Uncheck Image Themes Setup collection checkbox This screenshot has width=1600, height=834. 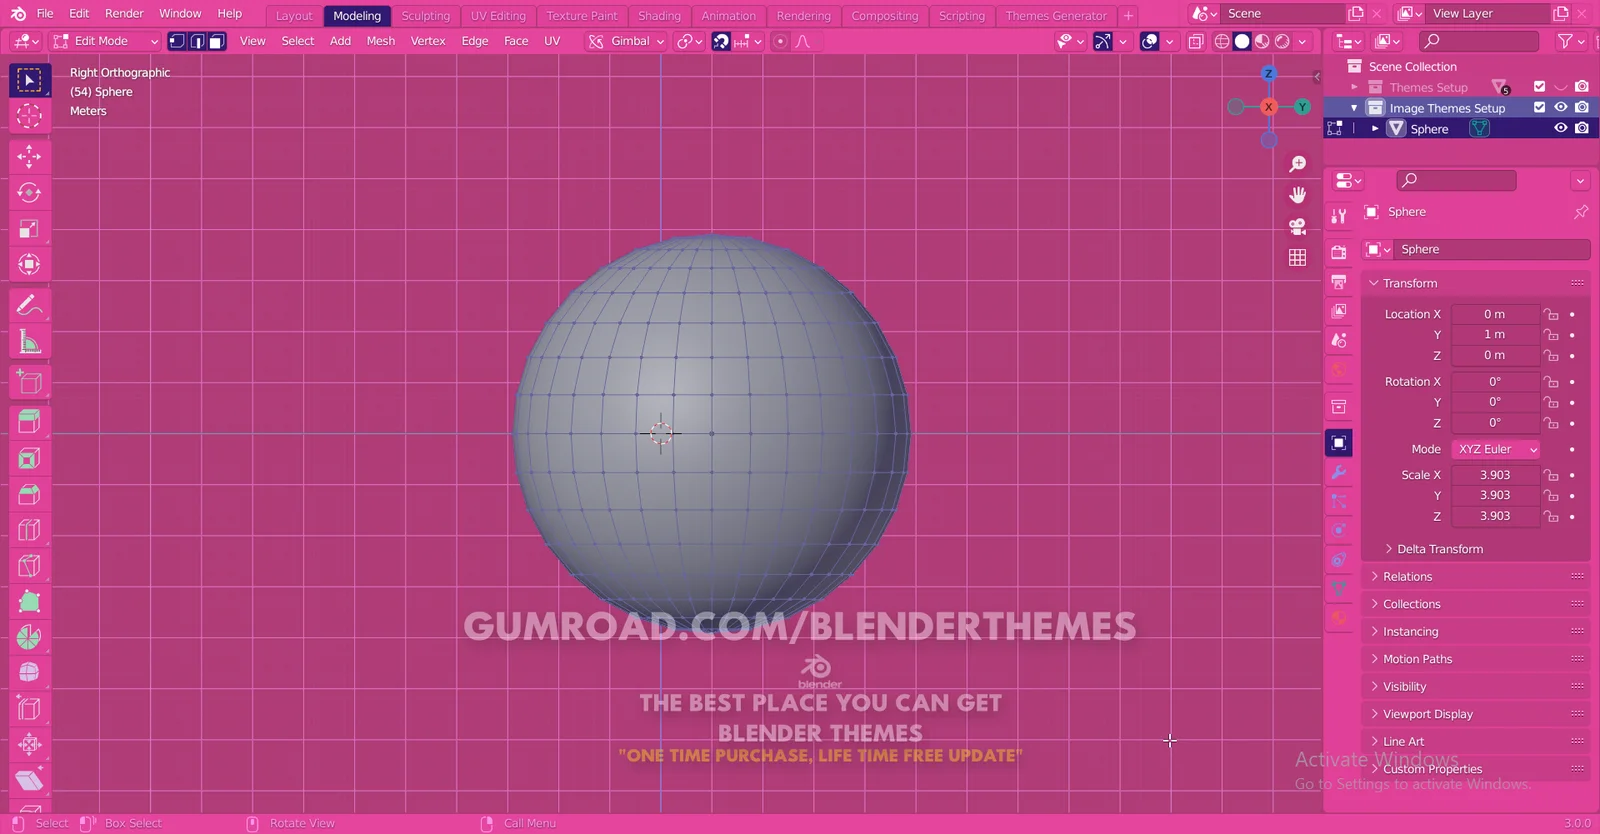(x=1540, y=107)
